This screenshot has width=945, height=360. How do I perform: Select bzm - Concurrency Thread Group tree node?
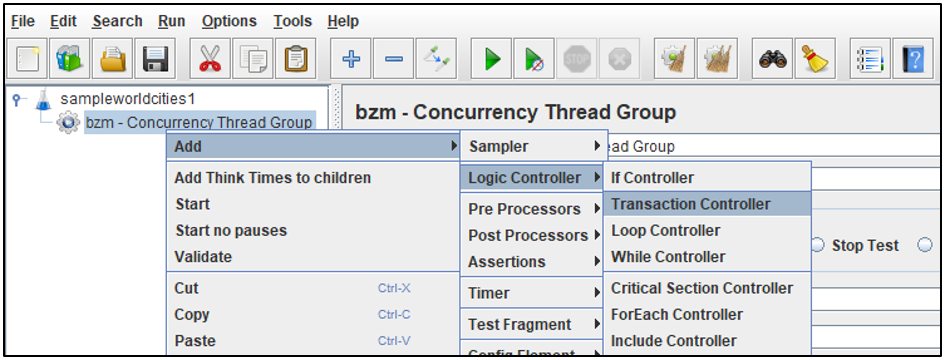(199, 122)
